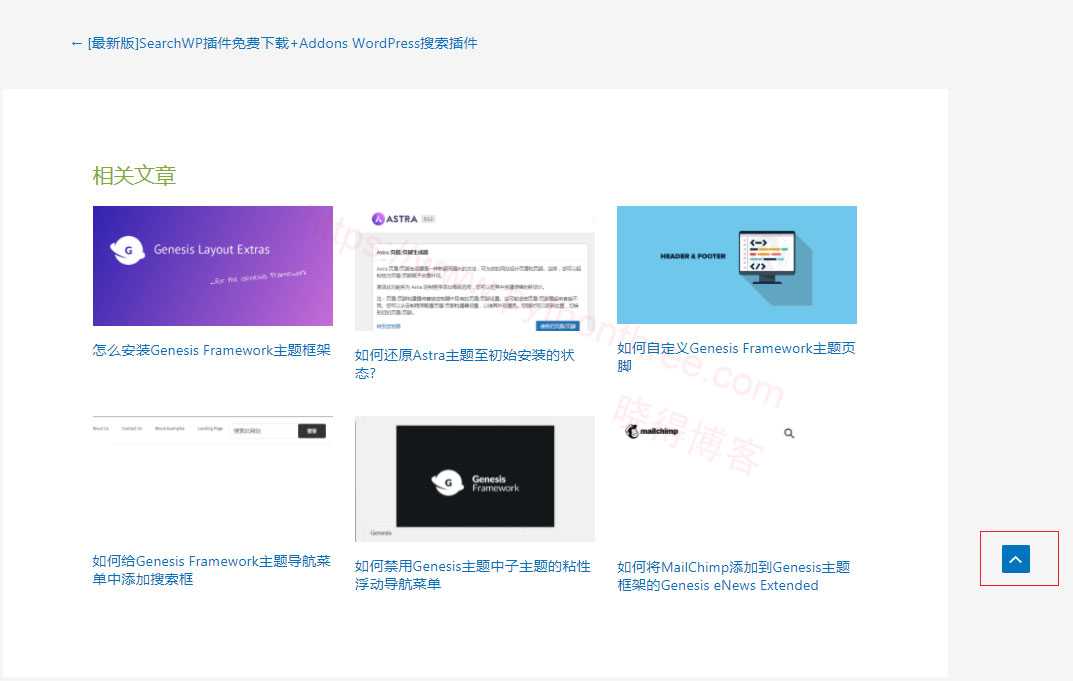Open article on adding search box to Genesis menu
The width and height of the screenshot is (1073, 681).
pyautogui.click(x=211, y=570)
